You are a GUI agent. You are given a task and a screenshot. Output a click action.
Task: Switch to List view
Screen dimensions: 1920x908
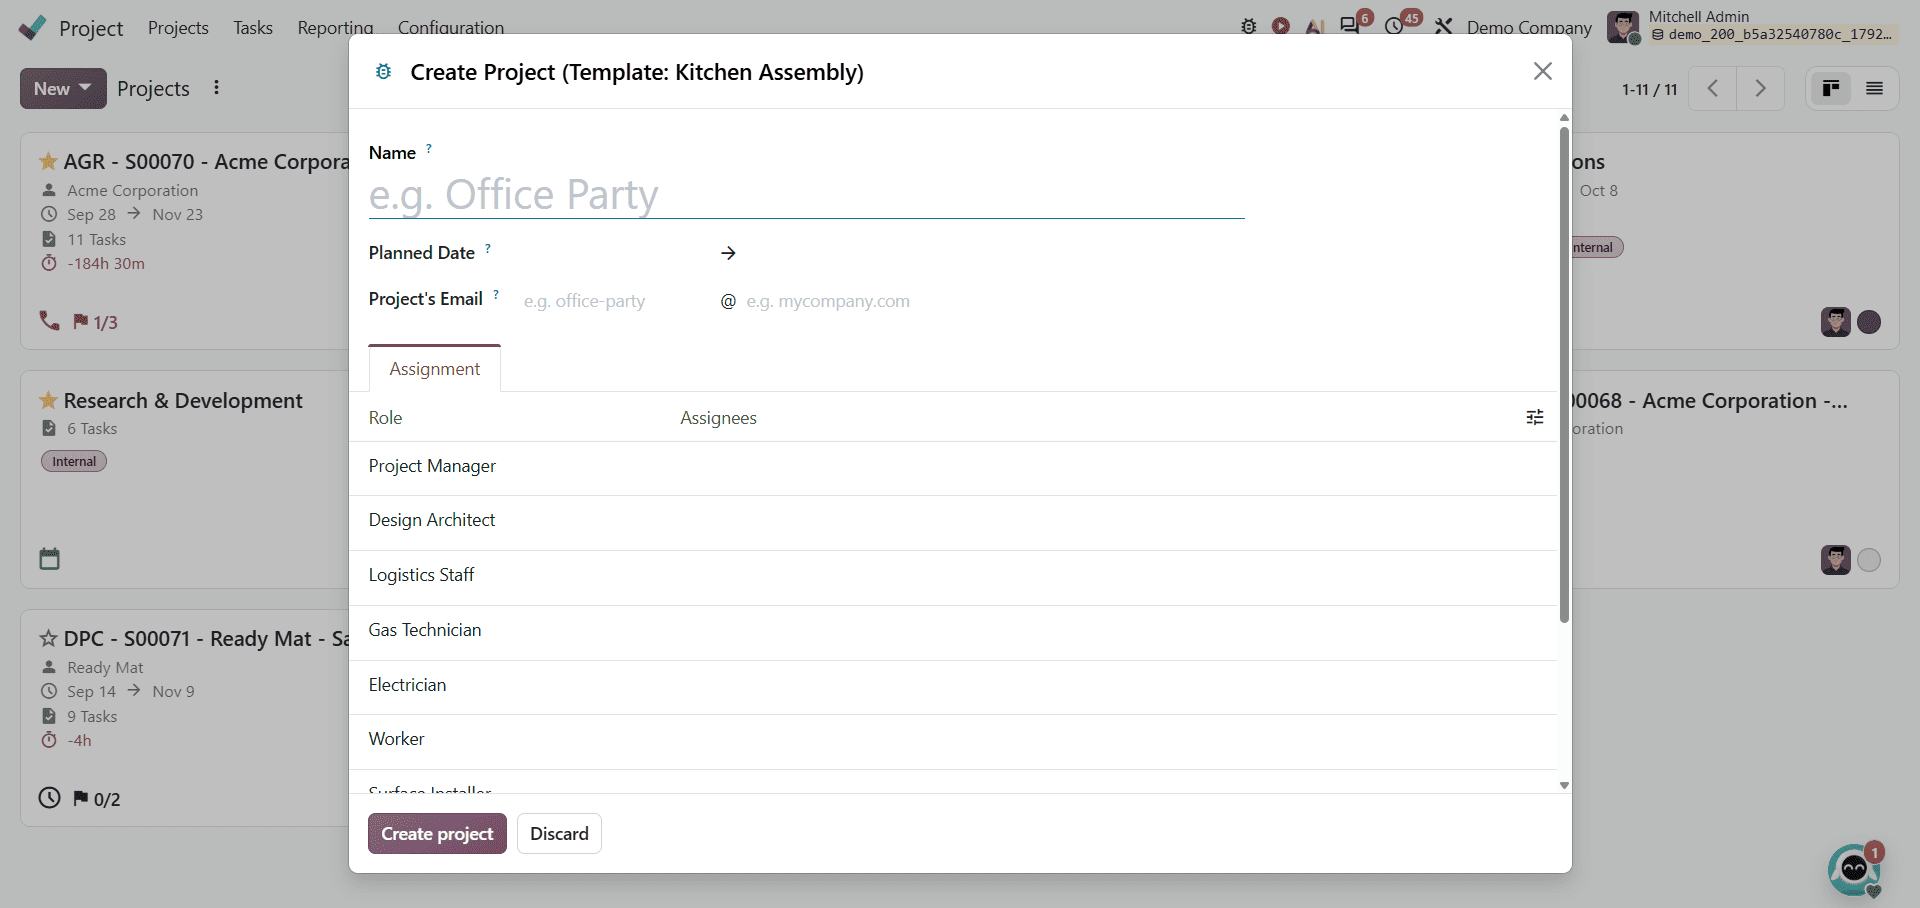1875,89
